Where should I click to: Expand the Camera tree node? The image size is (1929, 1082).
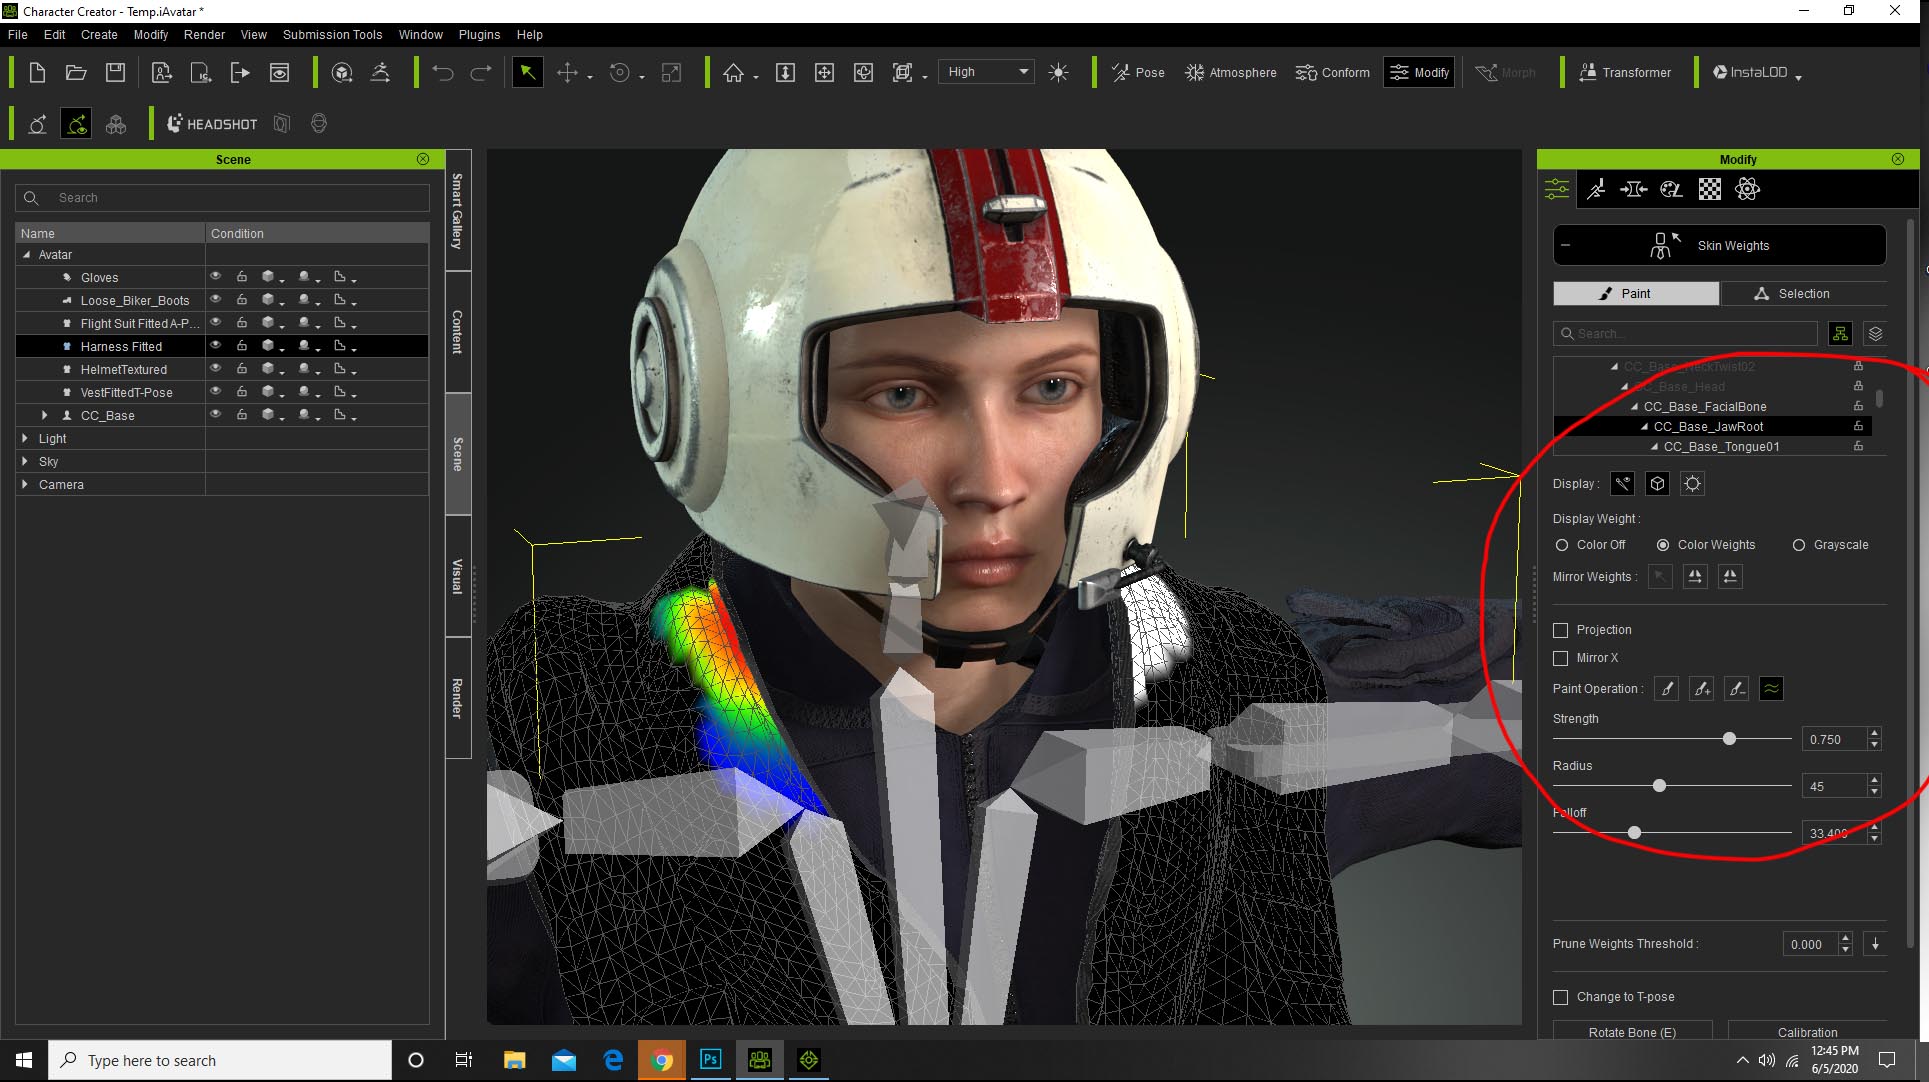(25, 484)
